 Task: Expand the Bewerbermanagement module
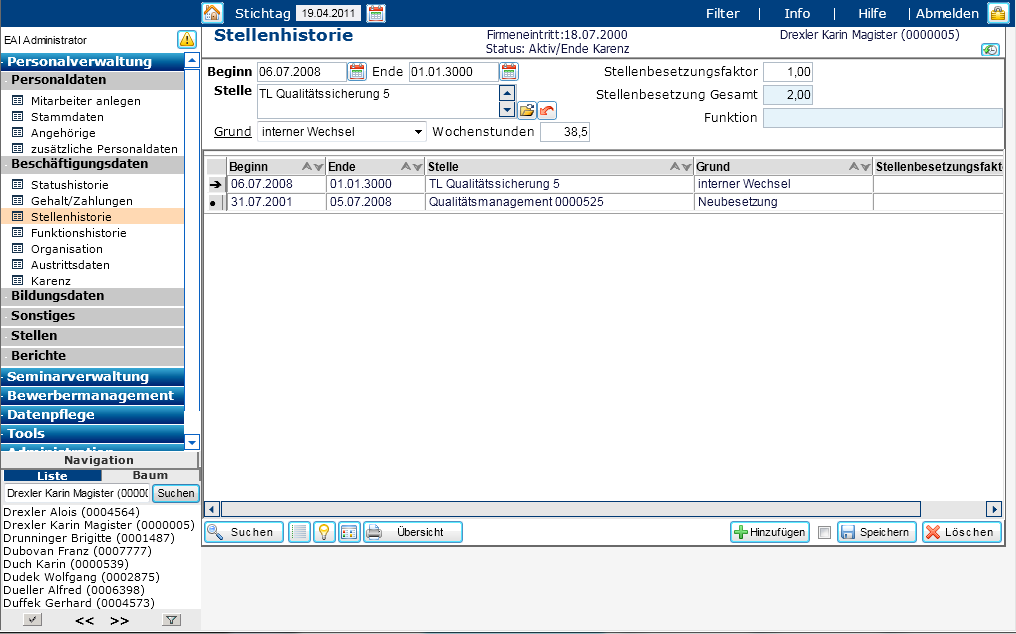coord(93,395)
